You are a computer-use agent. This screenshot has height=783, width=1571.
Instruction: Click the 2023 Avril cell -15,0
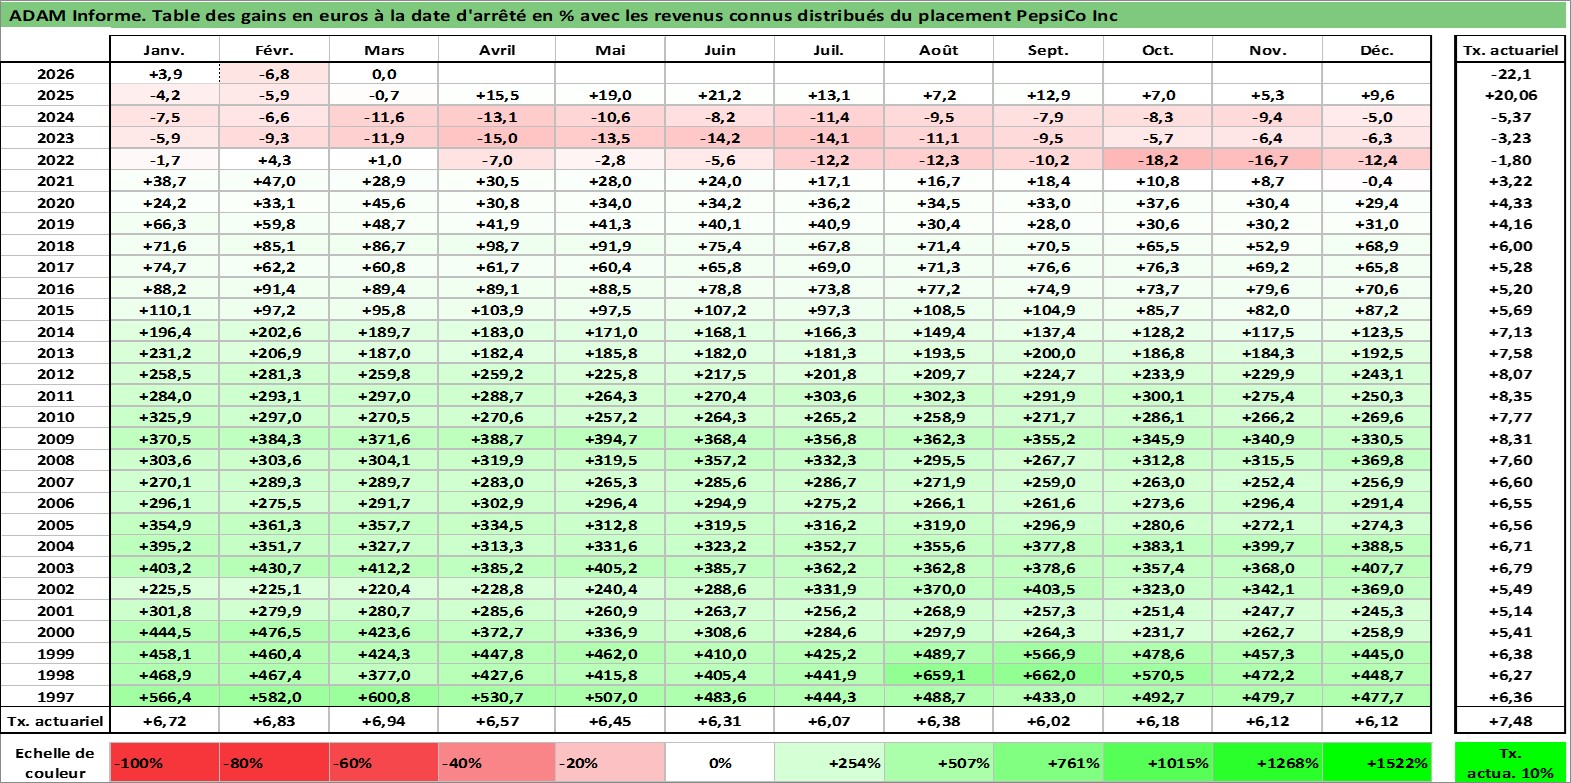point(497,138)
